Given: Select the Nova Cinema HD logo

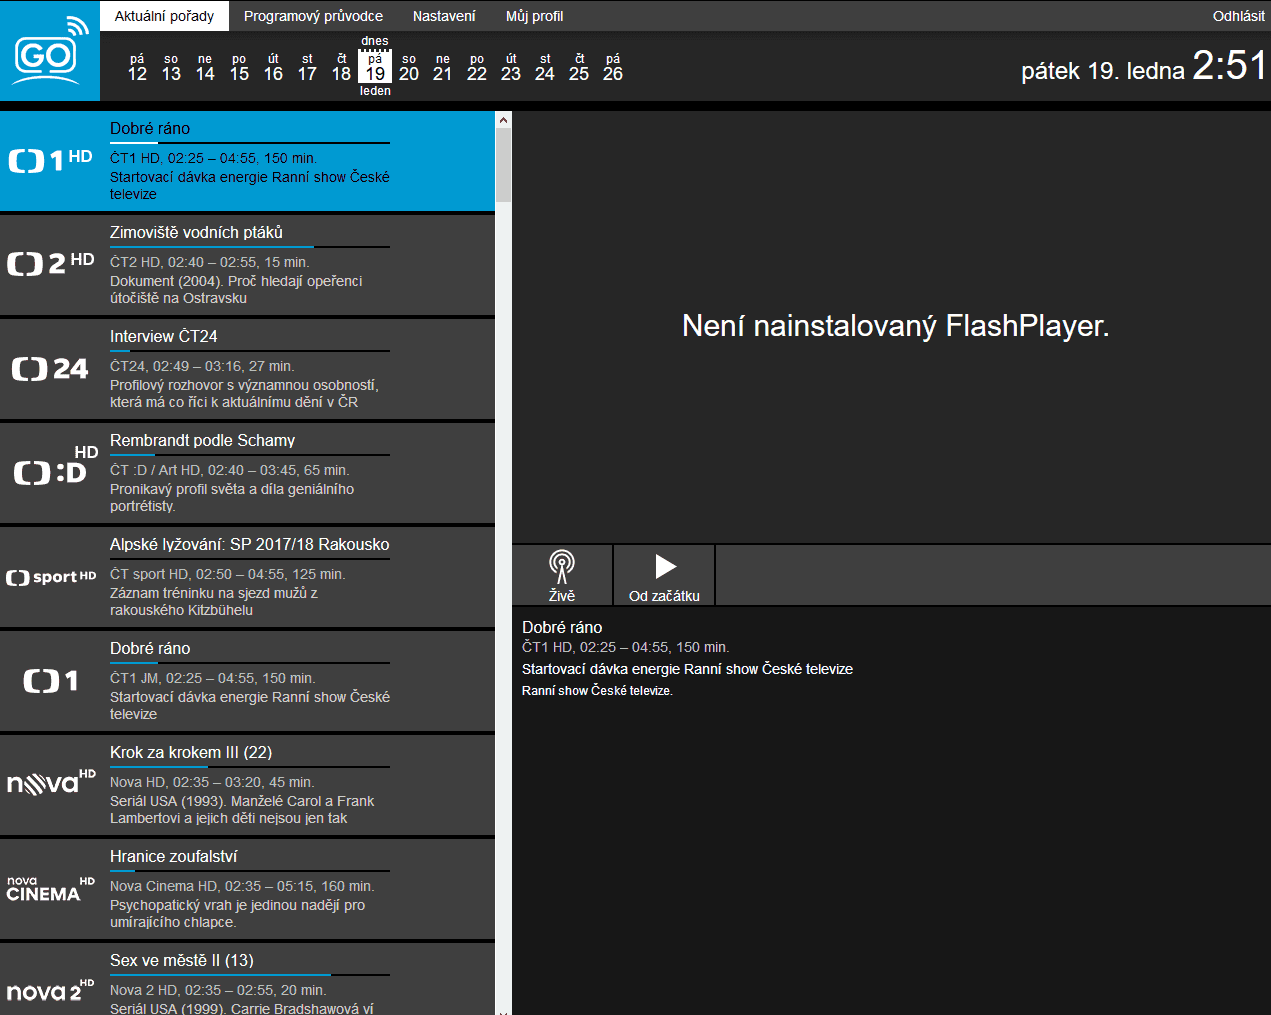Looking at the screenshot, I should click(x=48, y=890).
